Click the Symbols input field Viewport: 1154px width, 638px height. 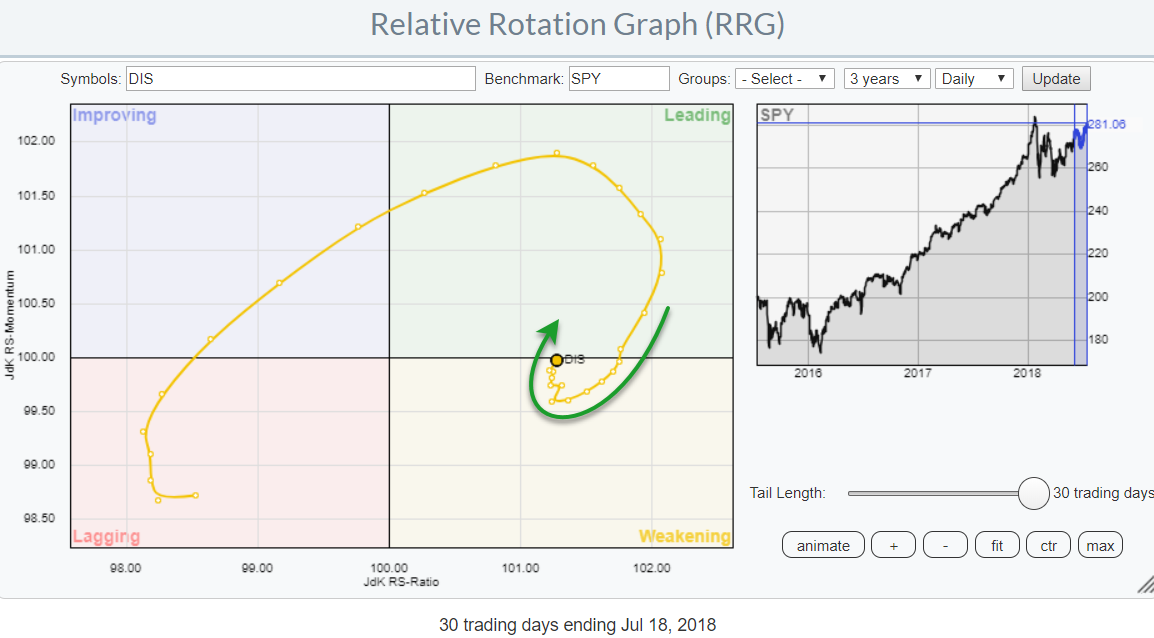[300, 79]
